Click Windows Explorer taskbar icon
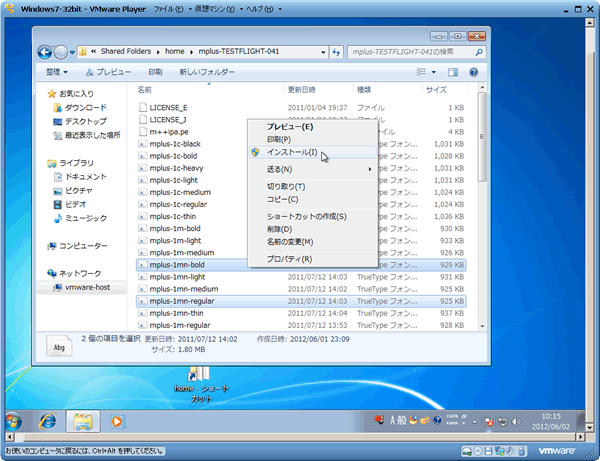 (83, 421)
